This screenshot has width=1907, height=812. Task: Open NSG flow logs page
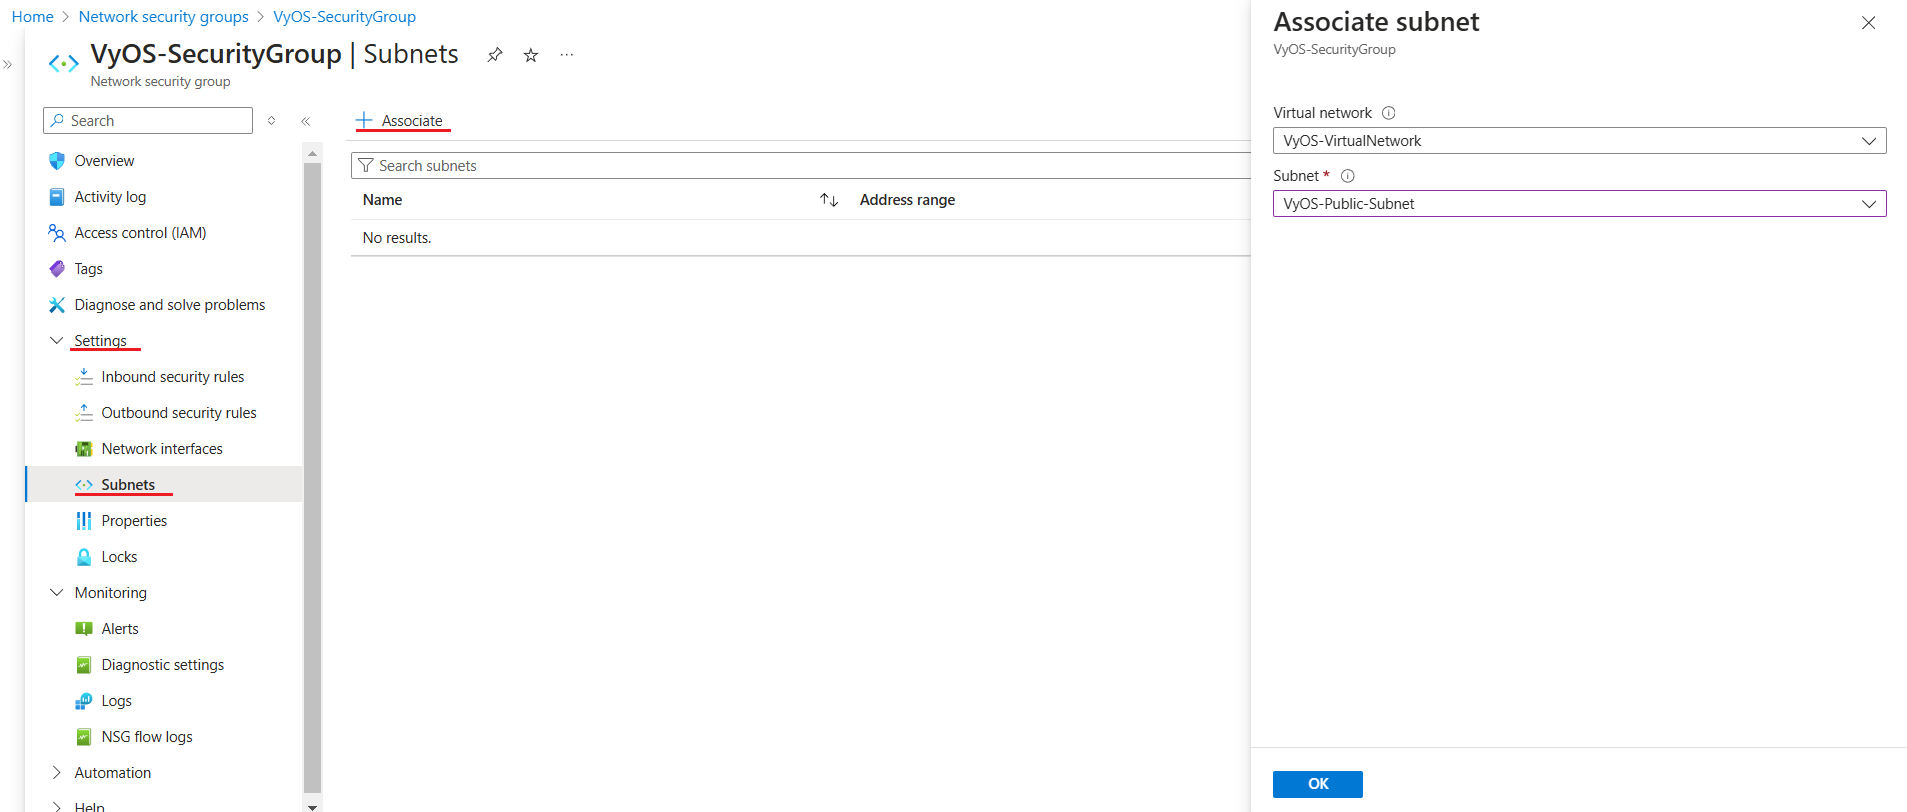(146, 737)
